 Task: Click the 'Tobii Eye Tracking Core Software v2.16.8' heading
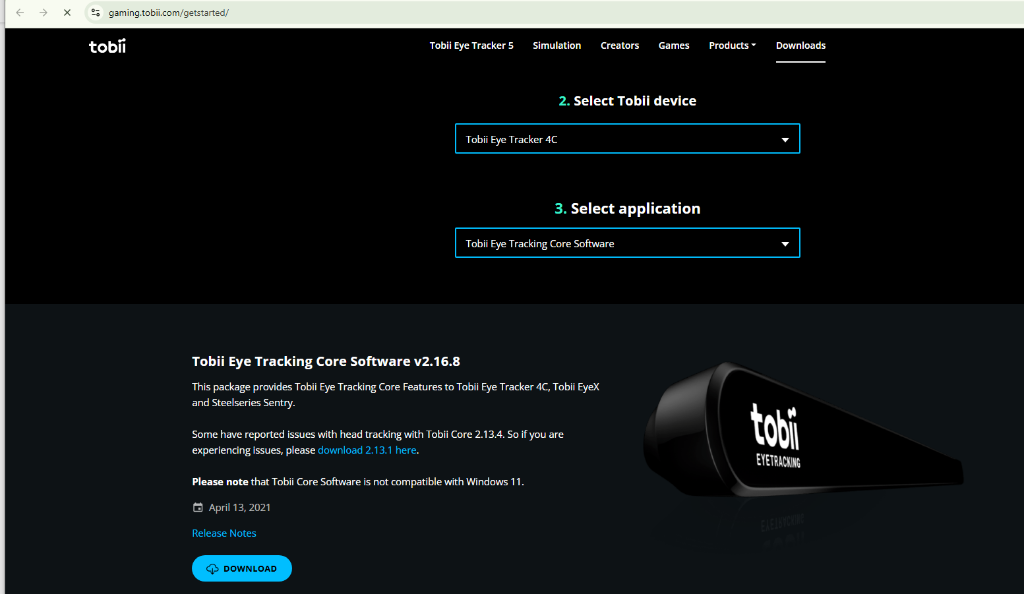click(326, 361)
